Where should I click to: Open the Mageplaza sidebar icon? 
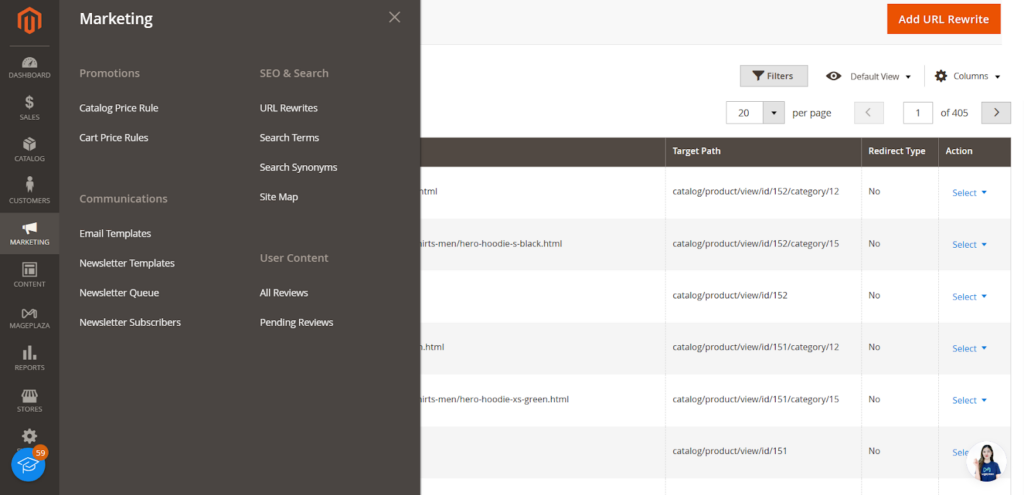[x=29, y=316]
